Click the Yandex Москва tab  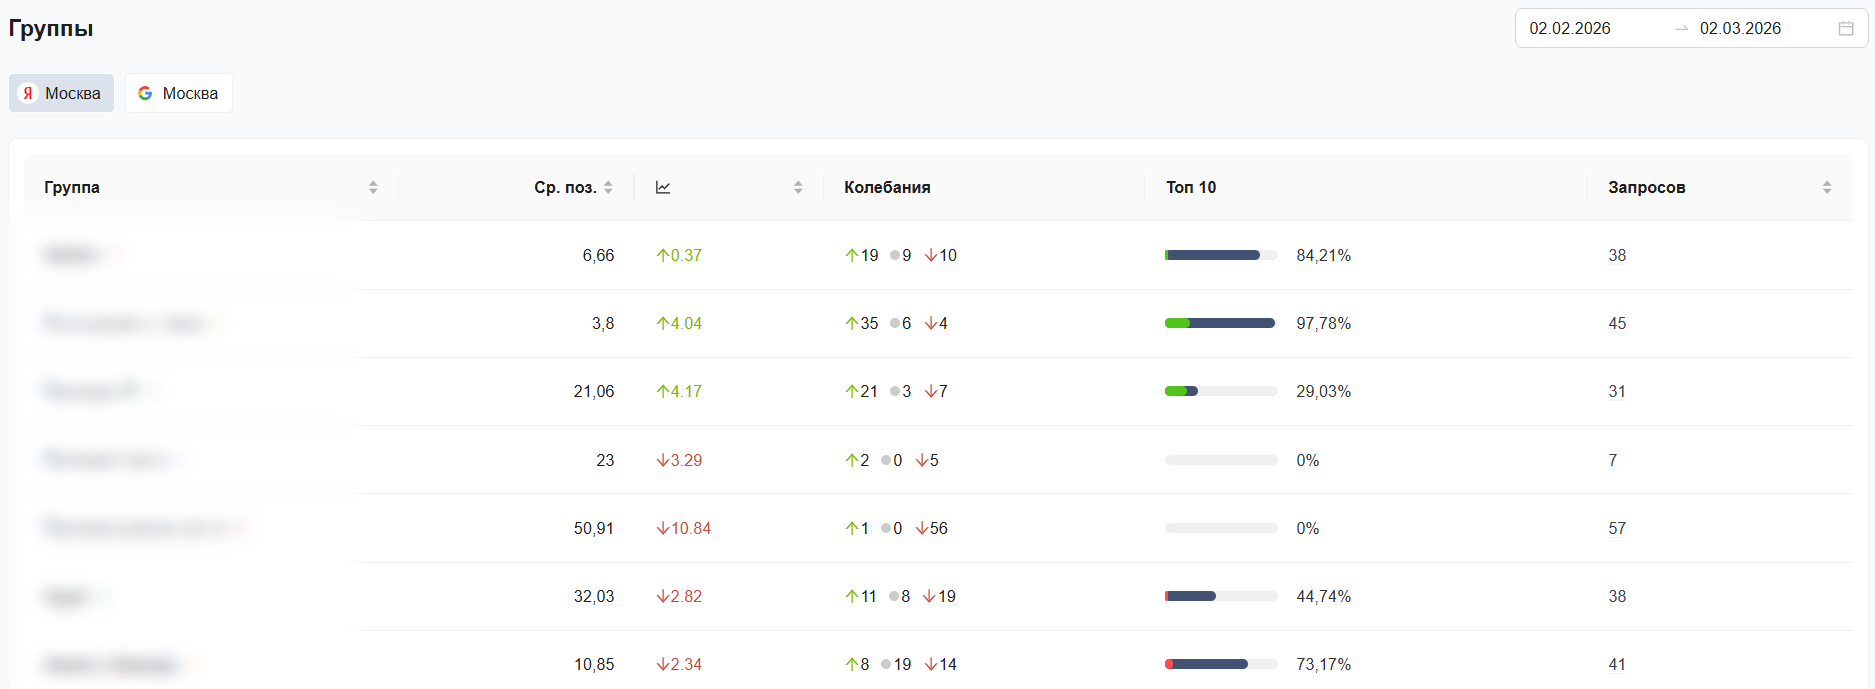62,93
